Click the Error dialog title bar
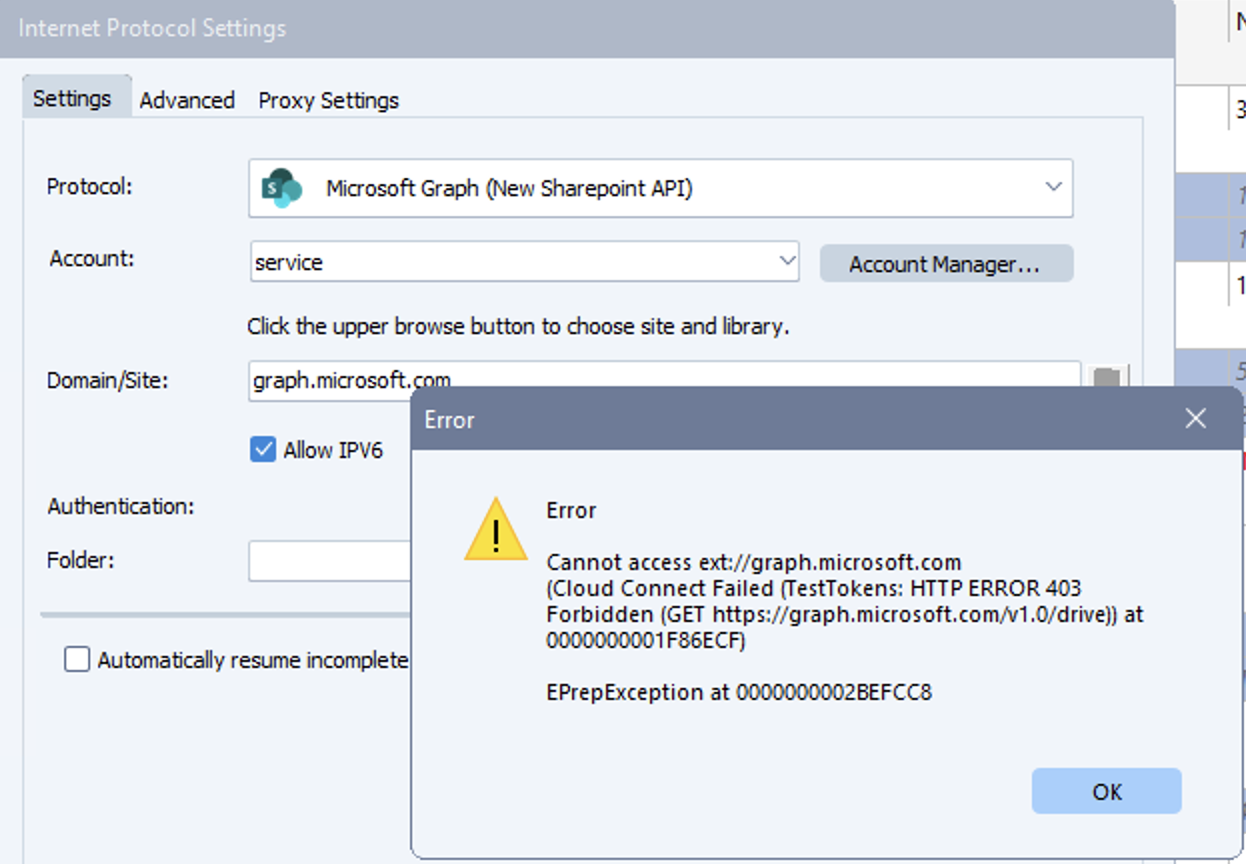This screenshot has width=1246, height=864. tap(827, 419)
